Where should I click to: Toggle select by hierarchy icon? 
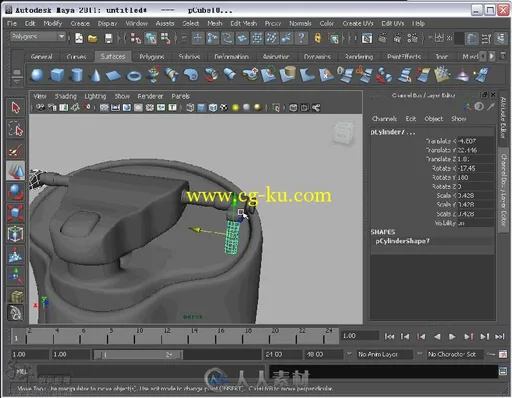[x=135, y=38]
